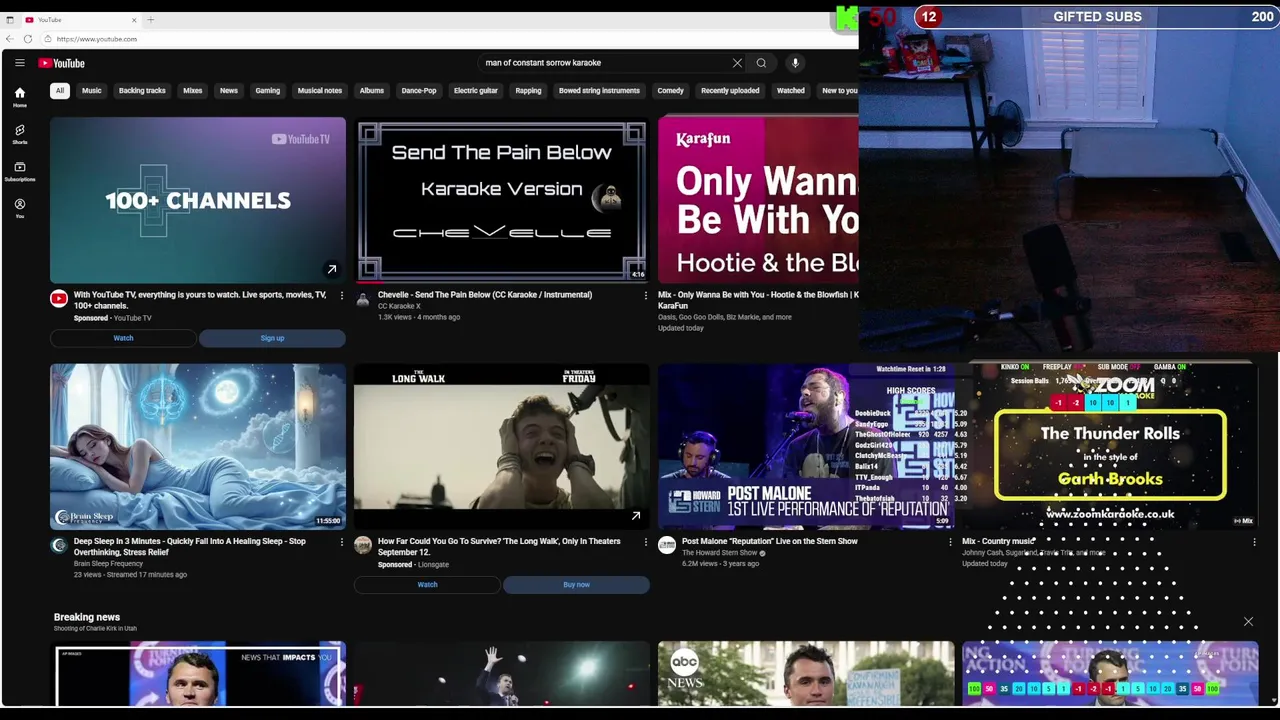Viewport: 1280px width, 720px height.
Task: Click the search input field
Action: (x=605, y=63)
